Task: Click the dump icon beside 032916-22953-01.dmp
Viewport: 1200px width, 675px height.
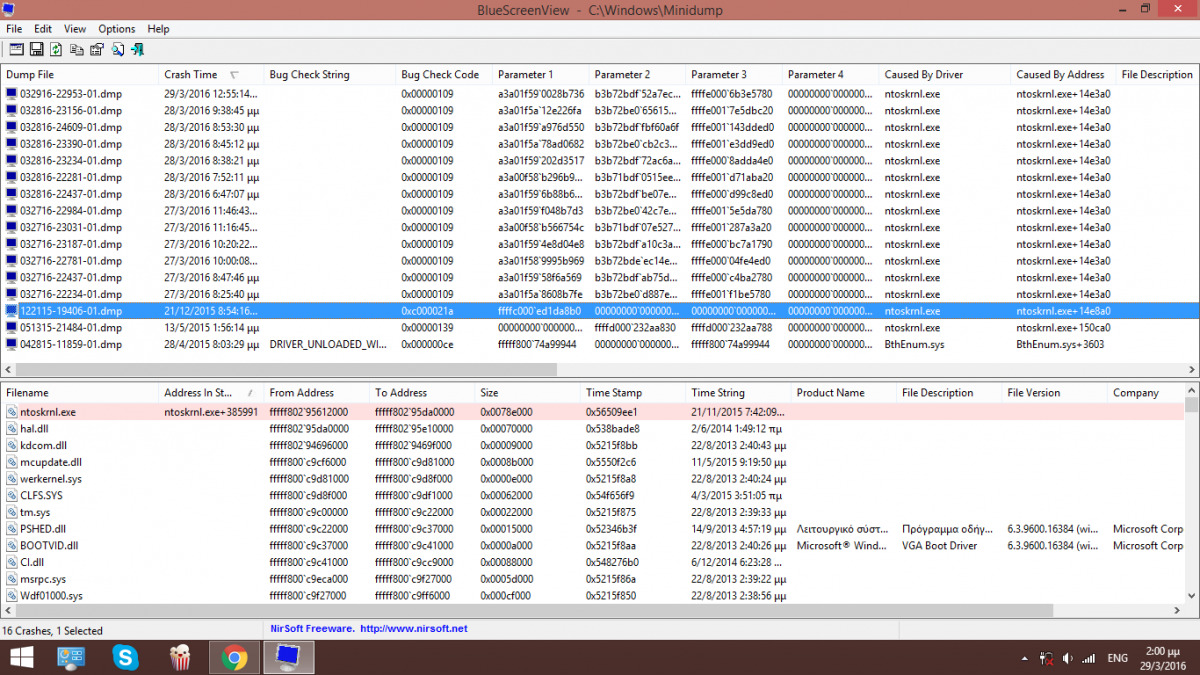Action: pyautogui.click(x=11, y=93)
